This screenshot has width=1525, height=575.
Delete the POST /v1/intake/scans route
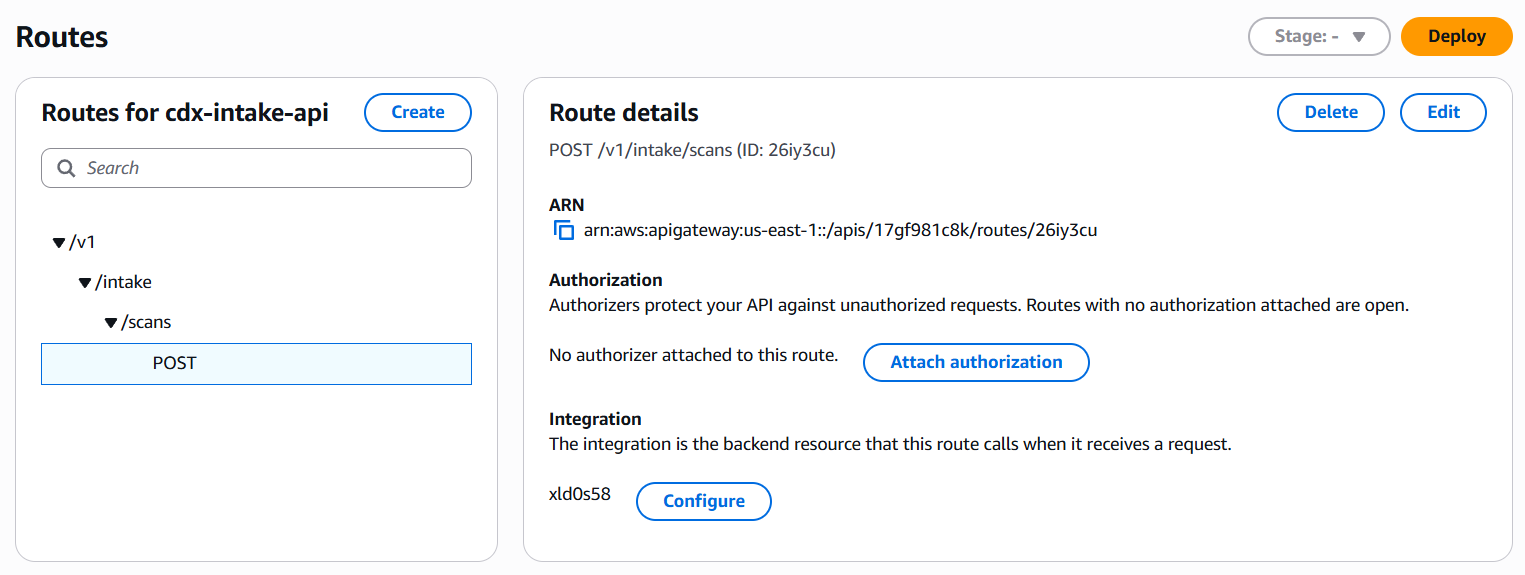(1330, 112)
